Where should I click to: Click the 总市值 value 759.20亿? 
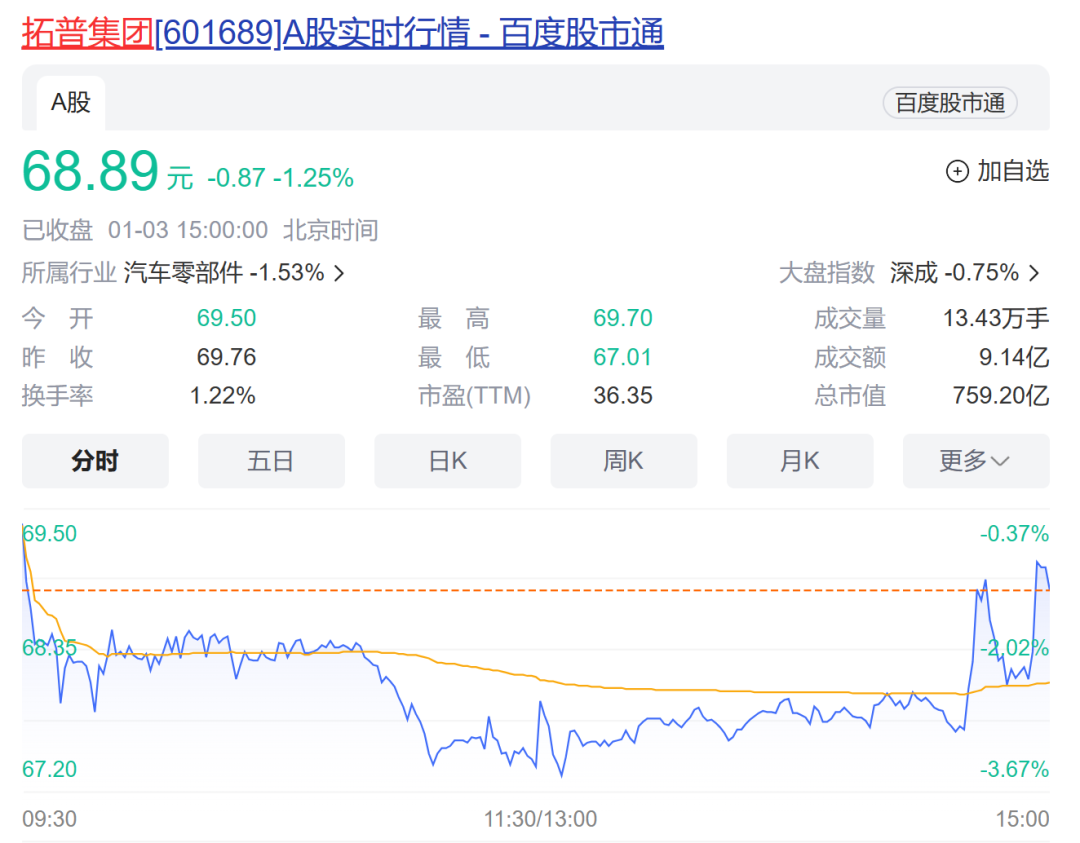tap(1001, 396)
